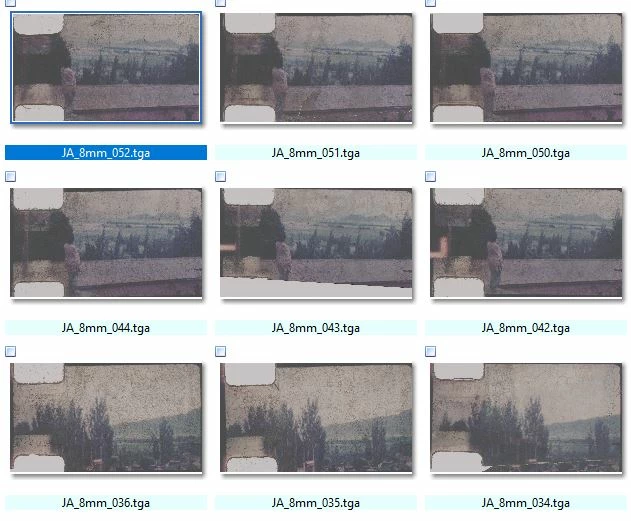The width and height of the screenshot is (631, 521).
Task: Click the JA_8mm_050.tga file name label
Action: tap(526, 153)
